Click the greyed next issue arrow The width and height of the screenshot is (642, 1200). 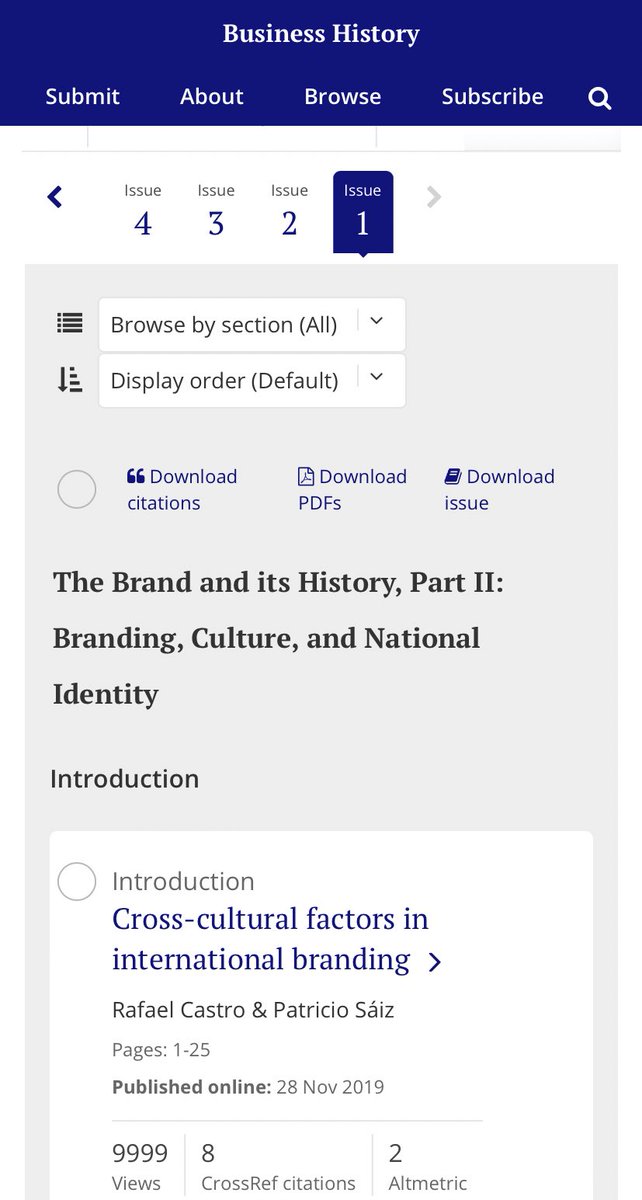(x=434, y=197)
